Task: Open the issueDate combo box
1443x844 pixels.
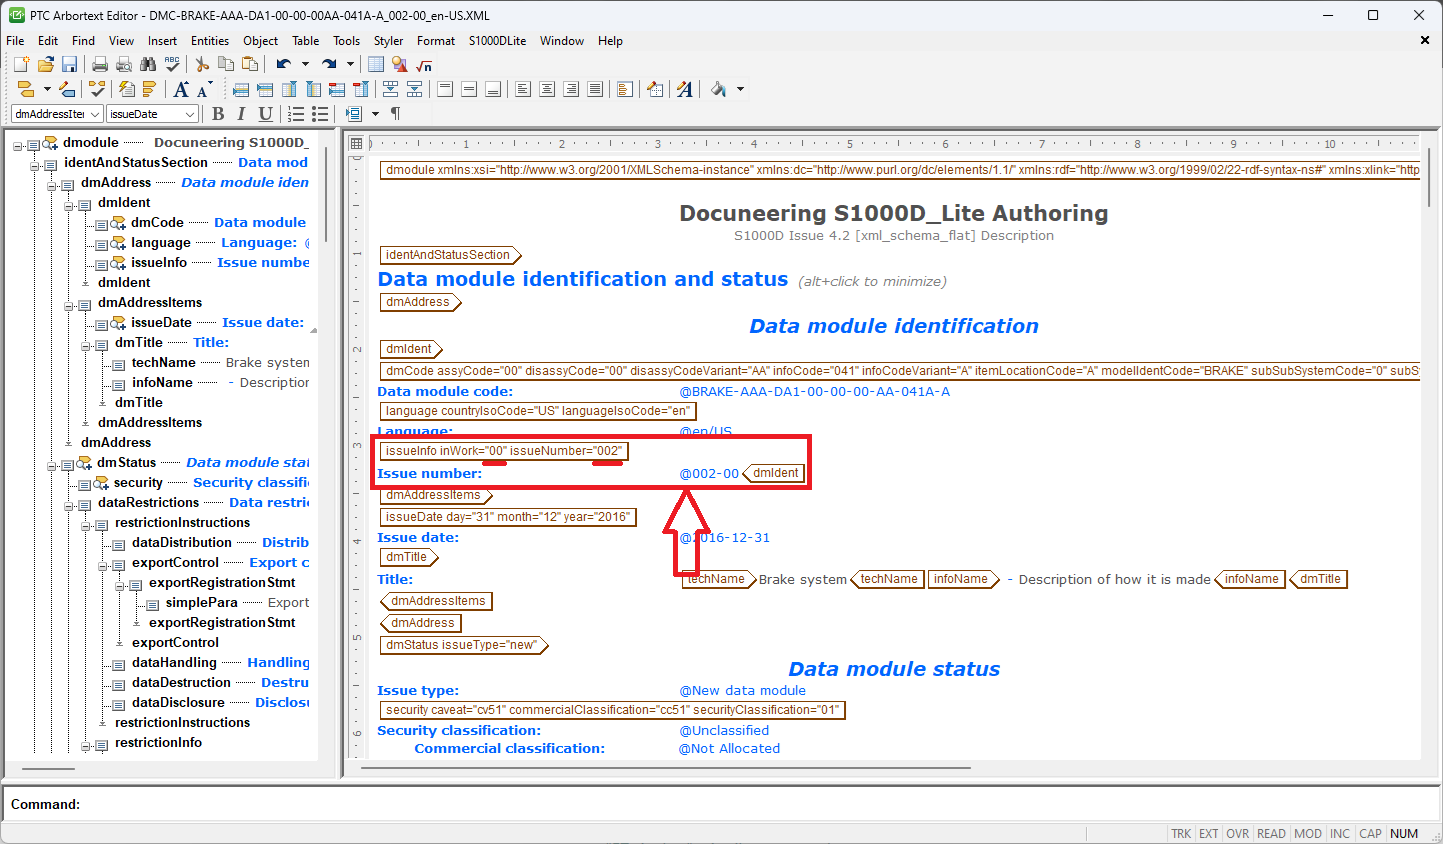Action: 190,114
